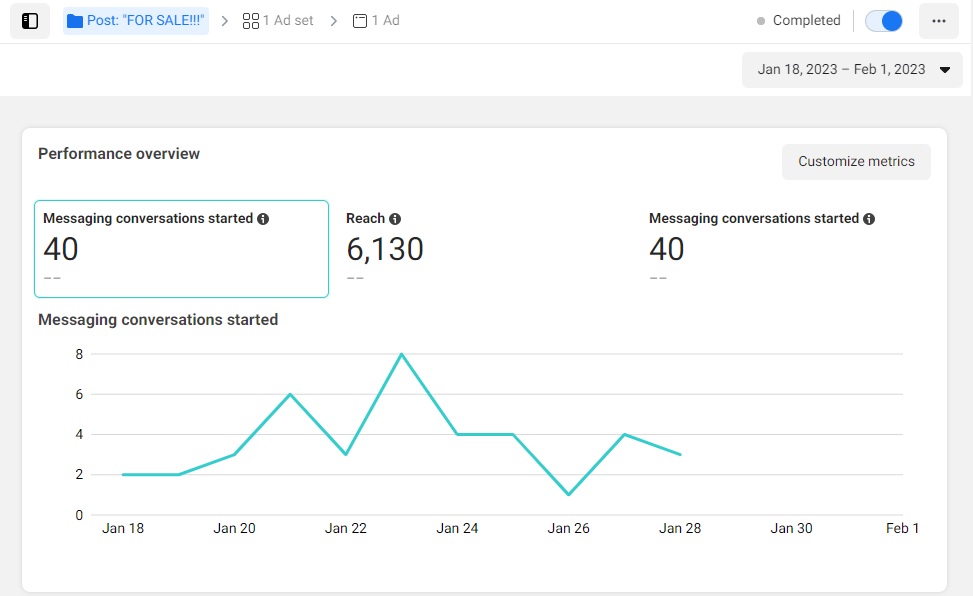Toggle the sidebar panel icon
Image resolution: width=973 pixels, height=596 pixels.
(30, 21)
